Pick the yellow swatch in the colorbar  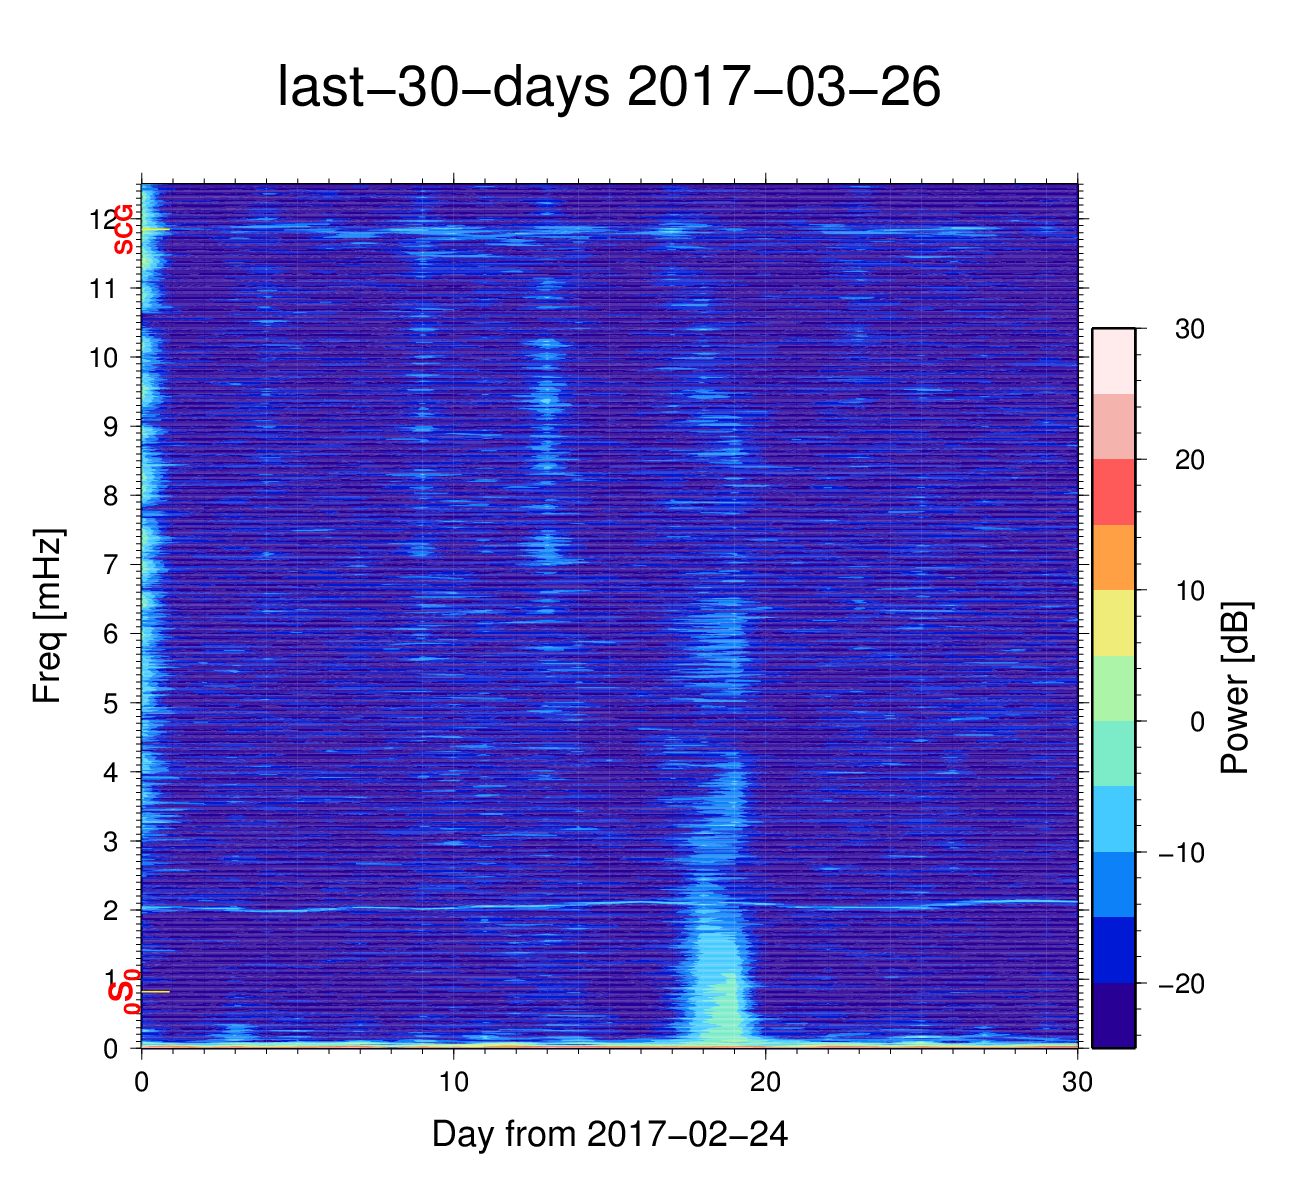[1113, 623]
